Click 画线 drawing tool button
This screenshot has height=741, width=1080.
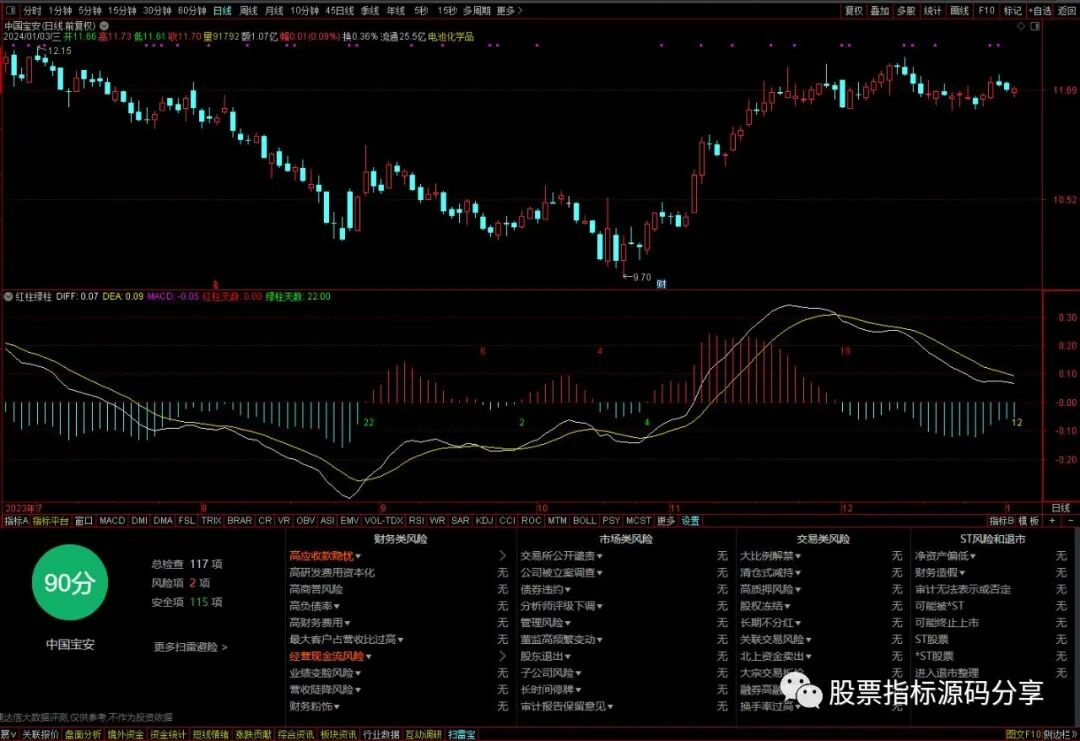[x=959, y=11]
